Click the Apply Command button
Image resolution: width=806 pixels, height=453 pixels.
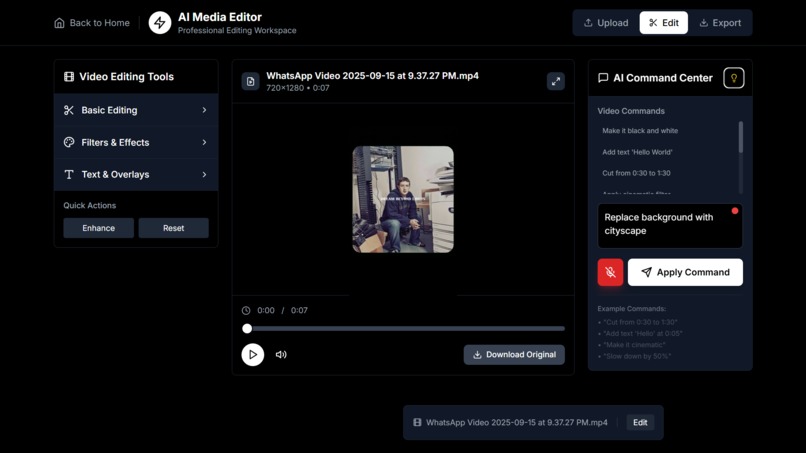click(x=685, y=272)
